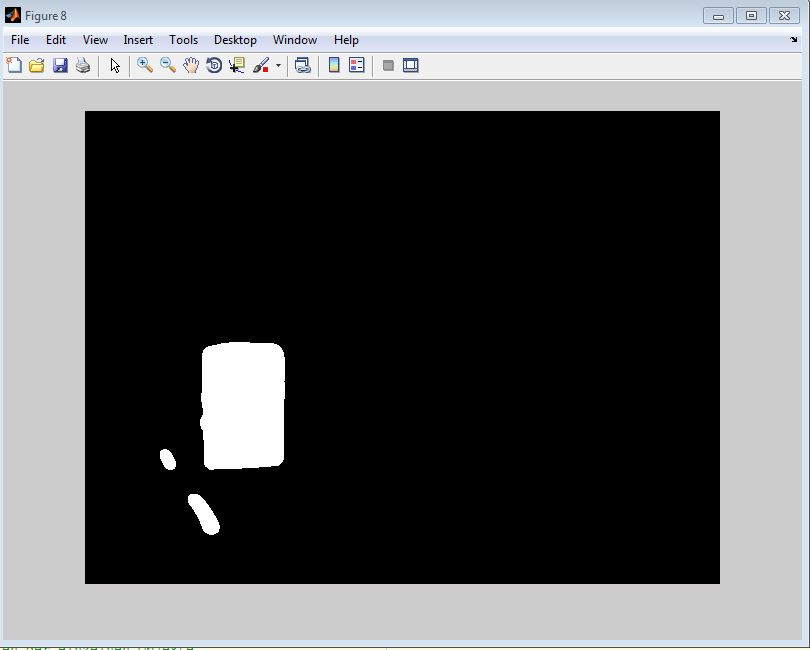The width and height of the screenshot is (810, 650).
Task: Open the Desktop menu
Action: tap(235, 40)
